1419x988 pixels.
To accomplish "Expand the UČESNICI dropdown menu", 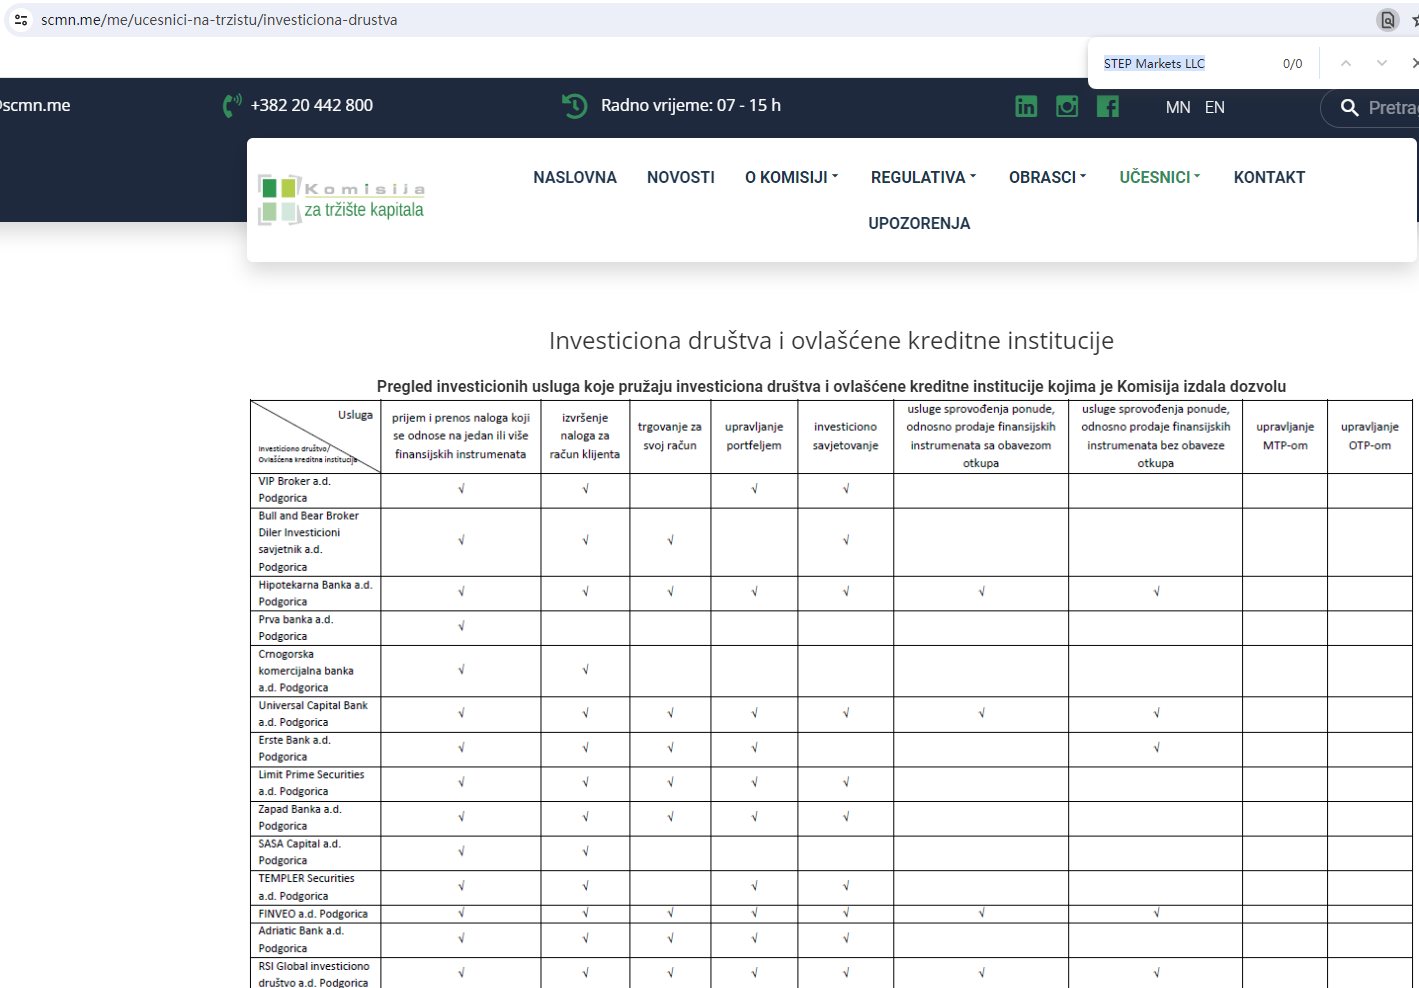I will coord(1159,177).
